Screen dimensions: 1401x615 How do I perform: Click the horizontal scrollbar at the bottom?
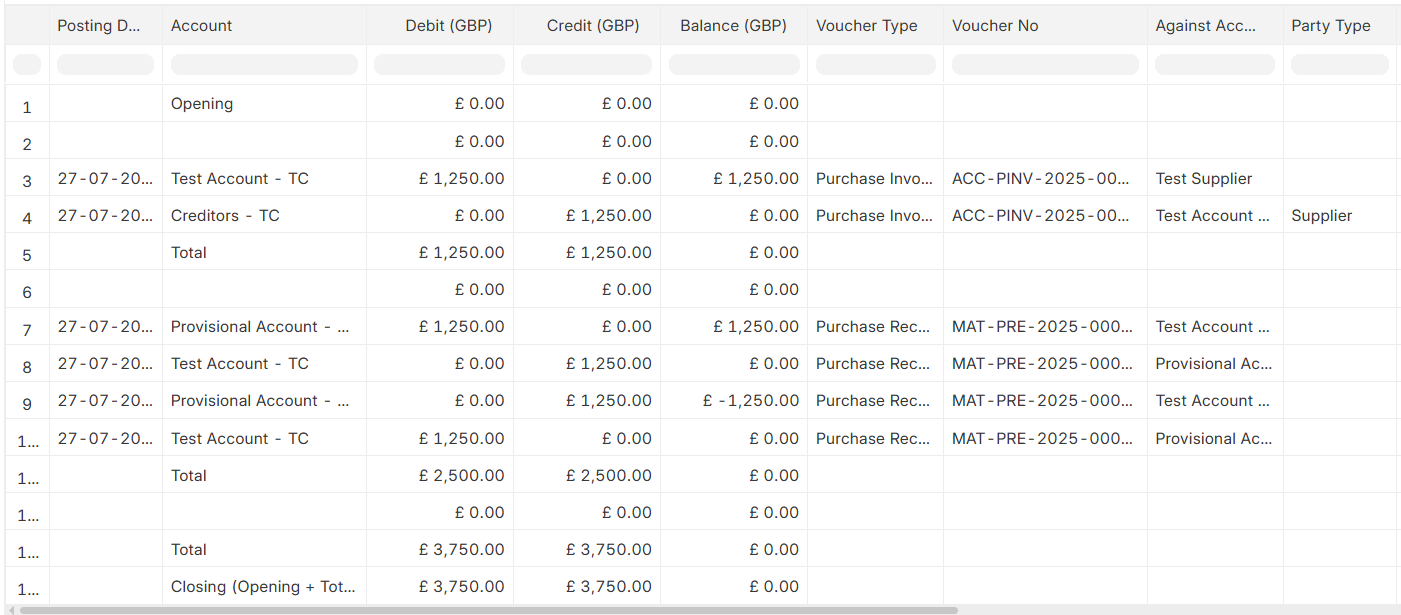coord(488,610)
